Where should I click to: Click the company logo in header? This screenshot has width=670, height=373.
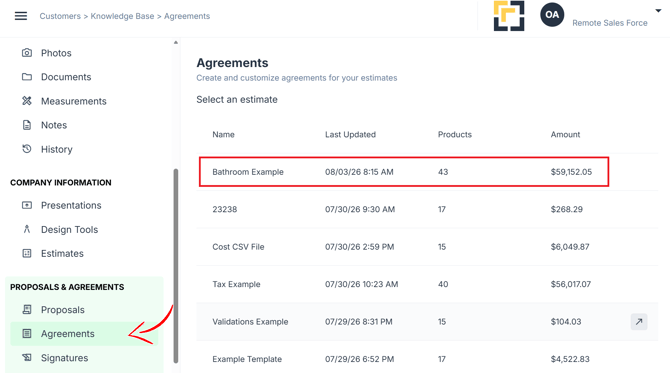pos(509,16)
